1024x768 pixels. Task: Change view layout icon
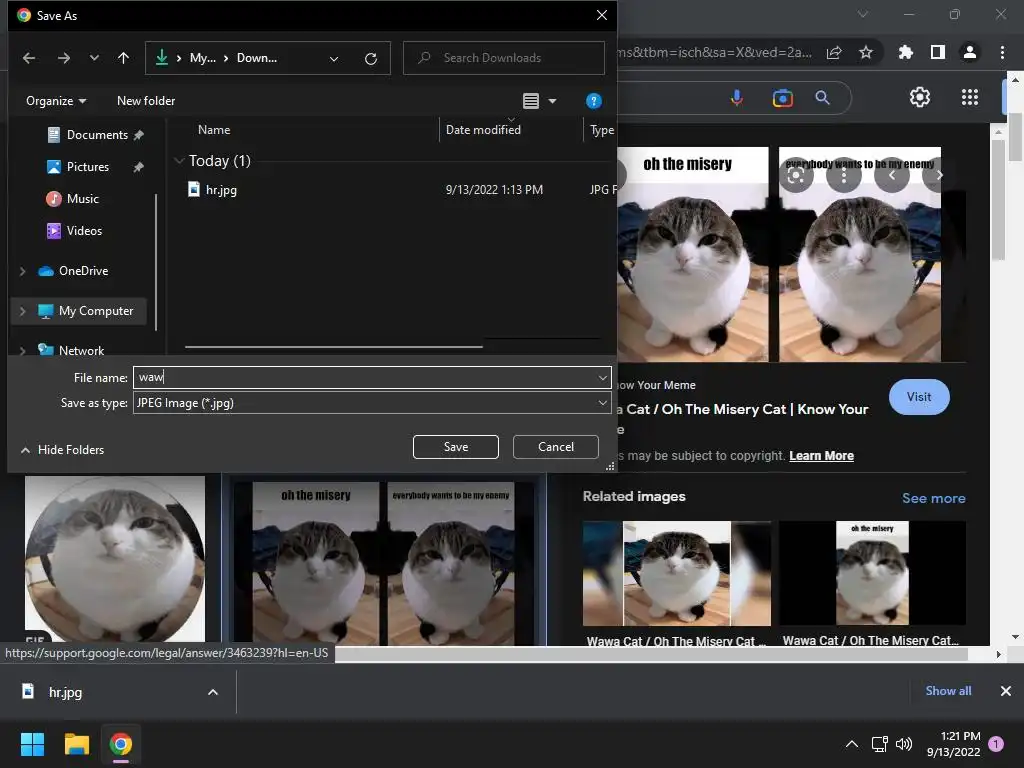[x=531, y=101]
